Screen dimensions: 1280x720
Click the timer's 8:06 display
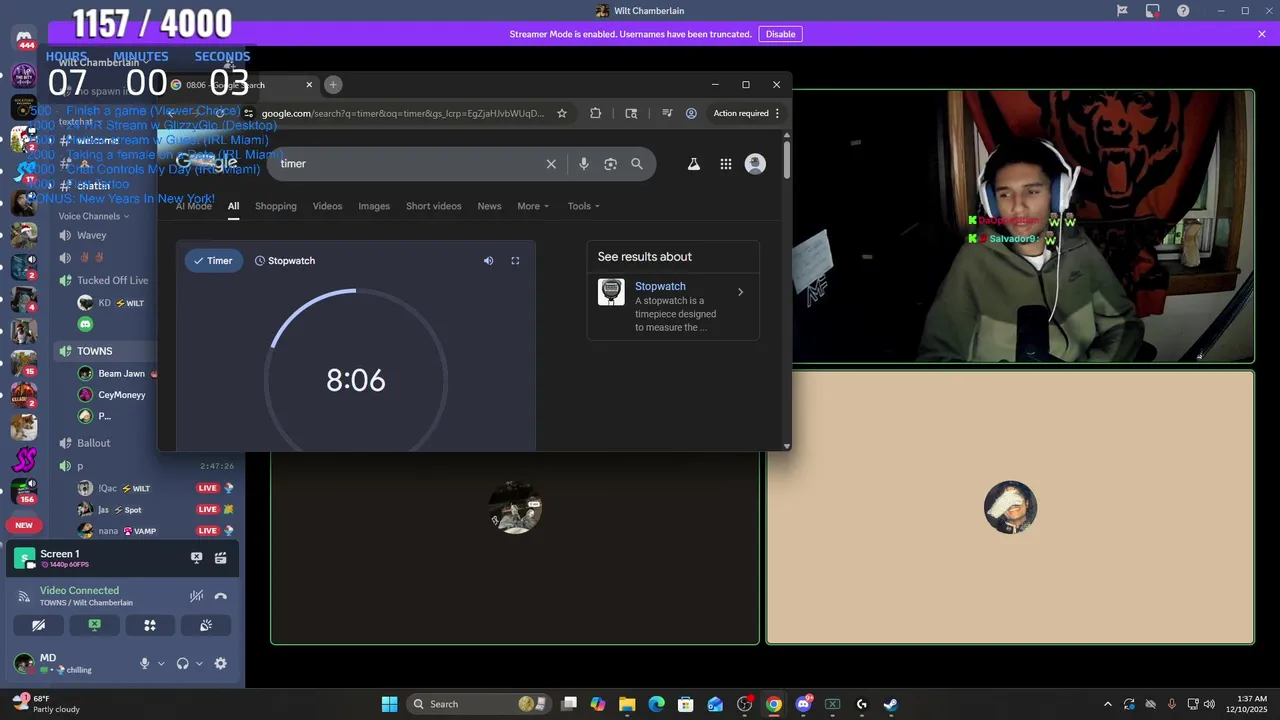click(356, 381)
